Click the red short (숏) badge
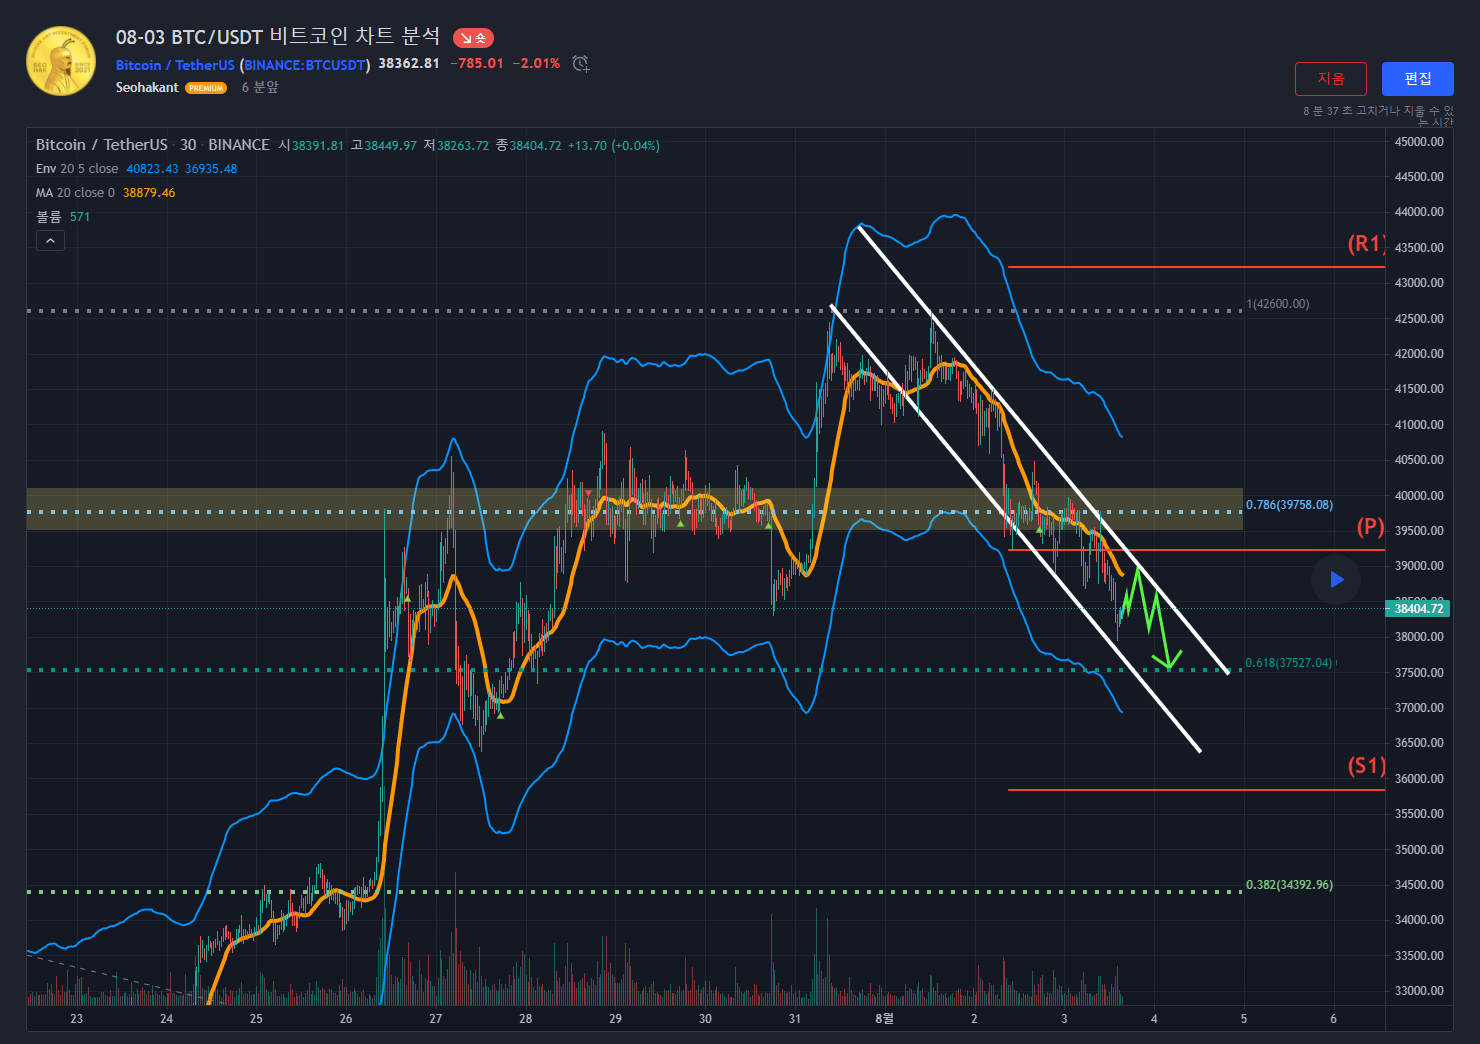This screenshot has height=1044, width=1480. [x=473, y=38]
